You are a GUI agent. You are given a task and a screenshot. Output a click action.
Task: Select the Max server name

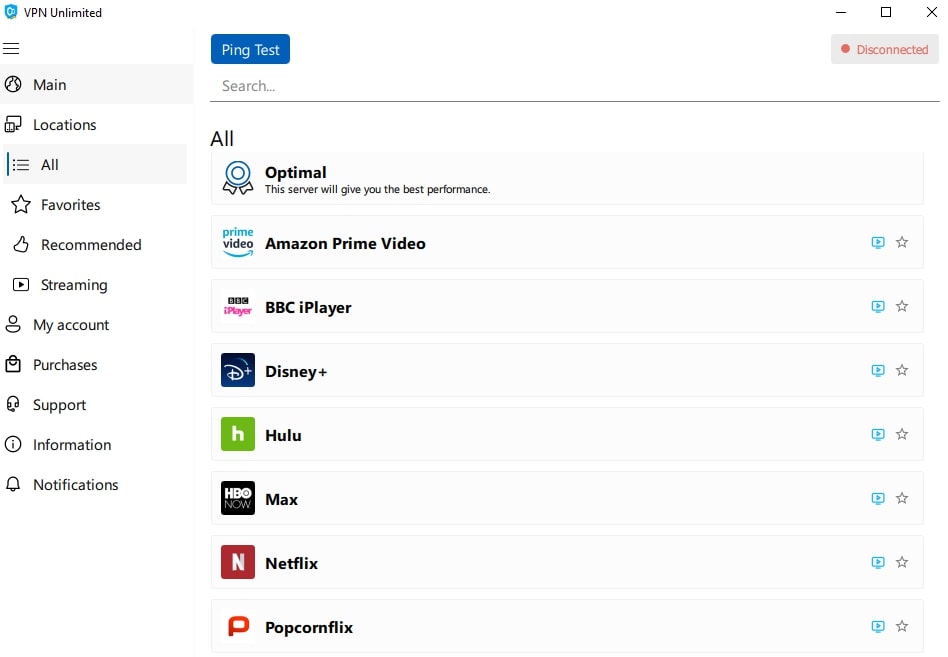pyautogui.click(x=282, y=499)
